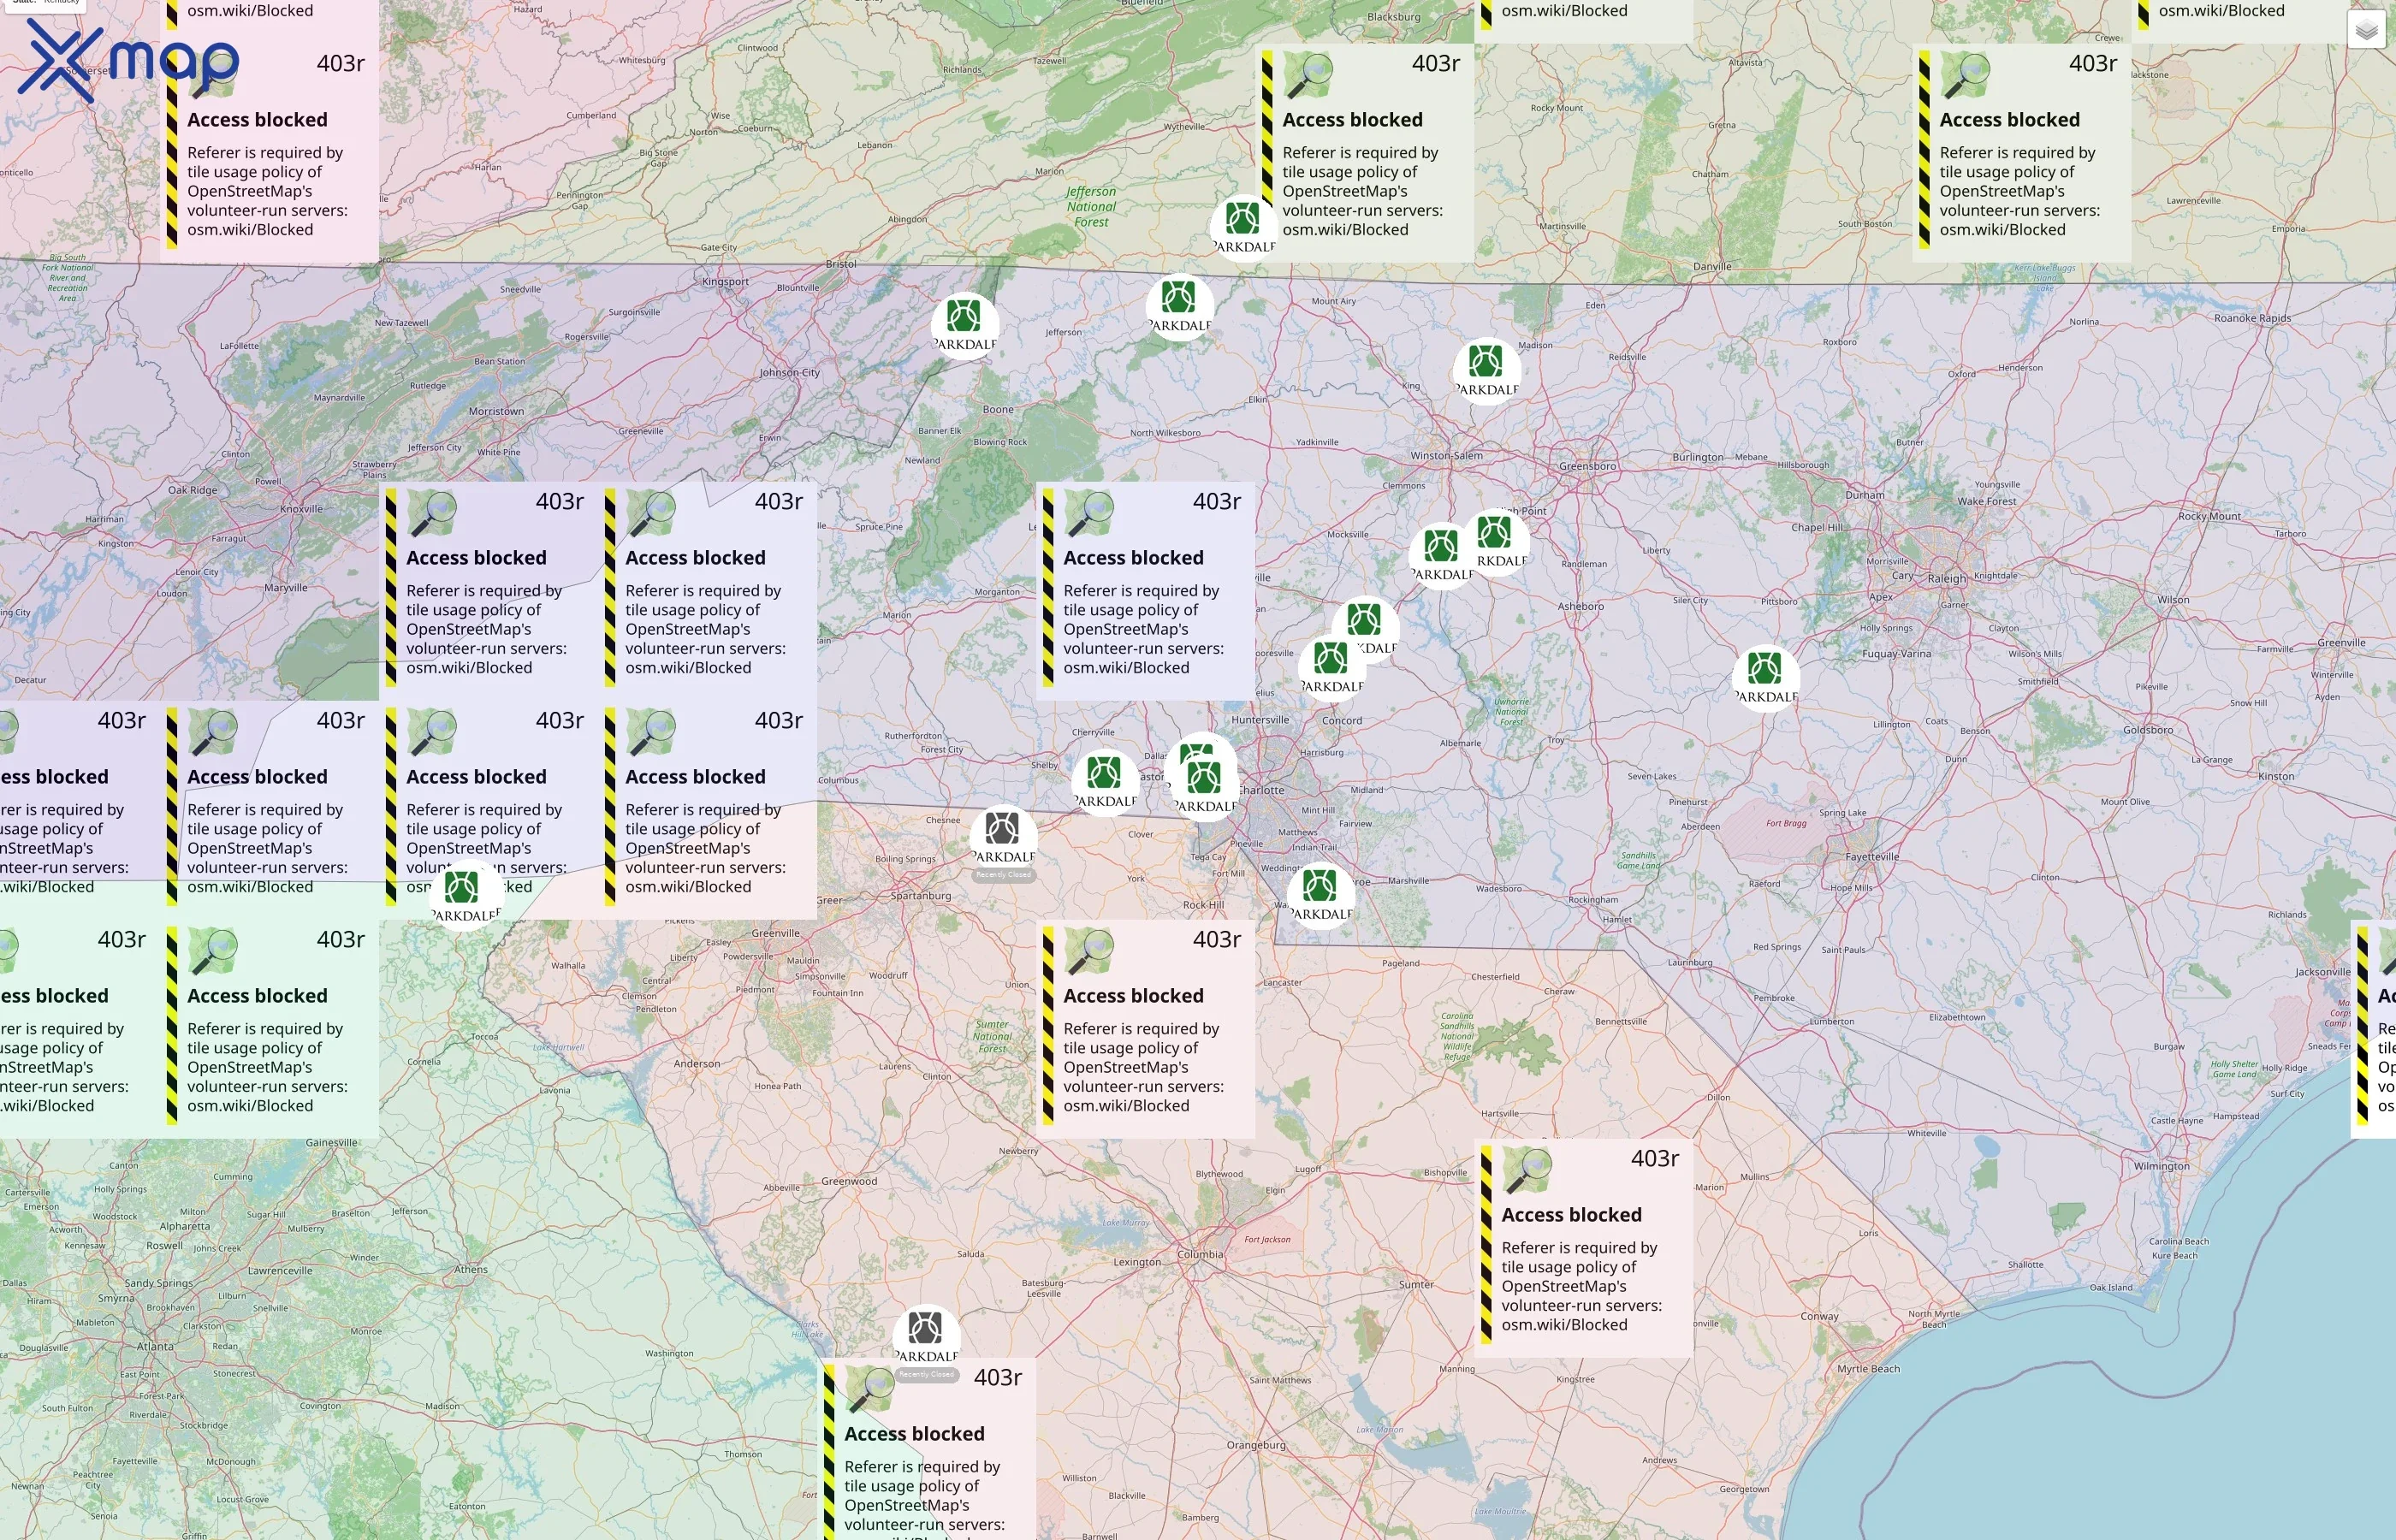Select Parkdale marker by Jefferson National Forest
The image size is (2396, 1540).
click(x=1243, y=228)
